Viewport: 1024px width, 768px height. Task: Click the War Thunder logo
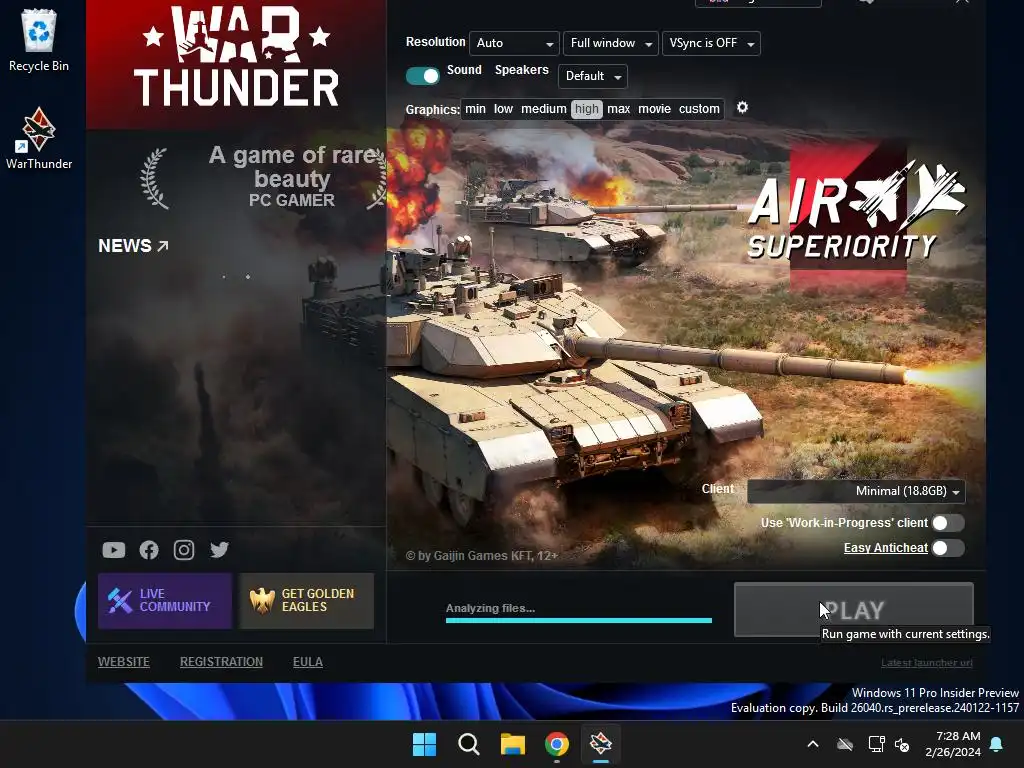pyautogui.click(x=236, y=57)
